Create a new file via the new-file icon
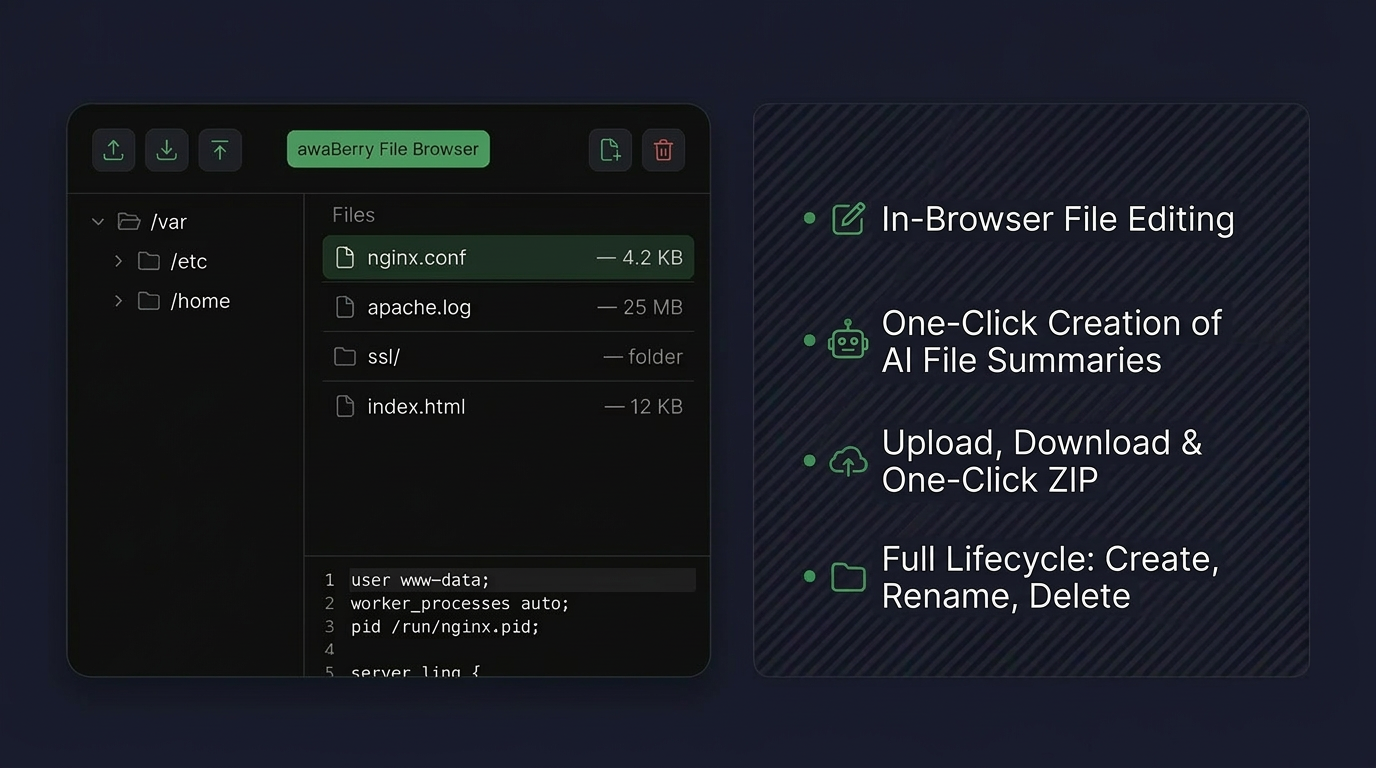Viewport: 1376px width, 768px height. pos(610,149)
